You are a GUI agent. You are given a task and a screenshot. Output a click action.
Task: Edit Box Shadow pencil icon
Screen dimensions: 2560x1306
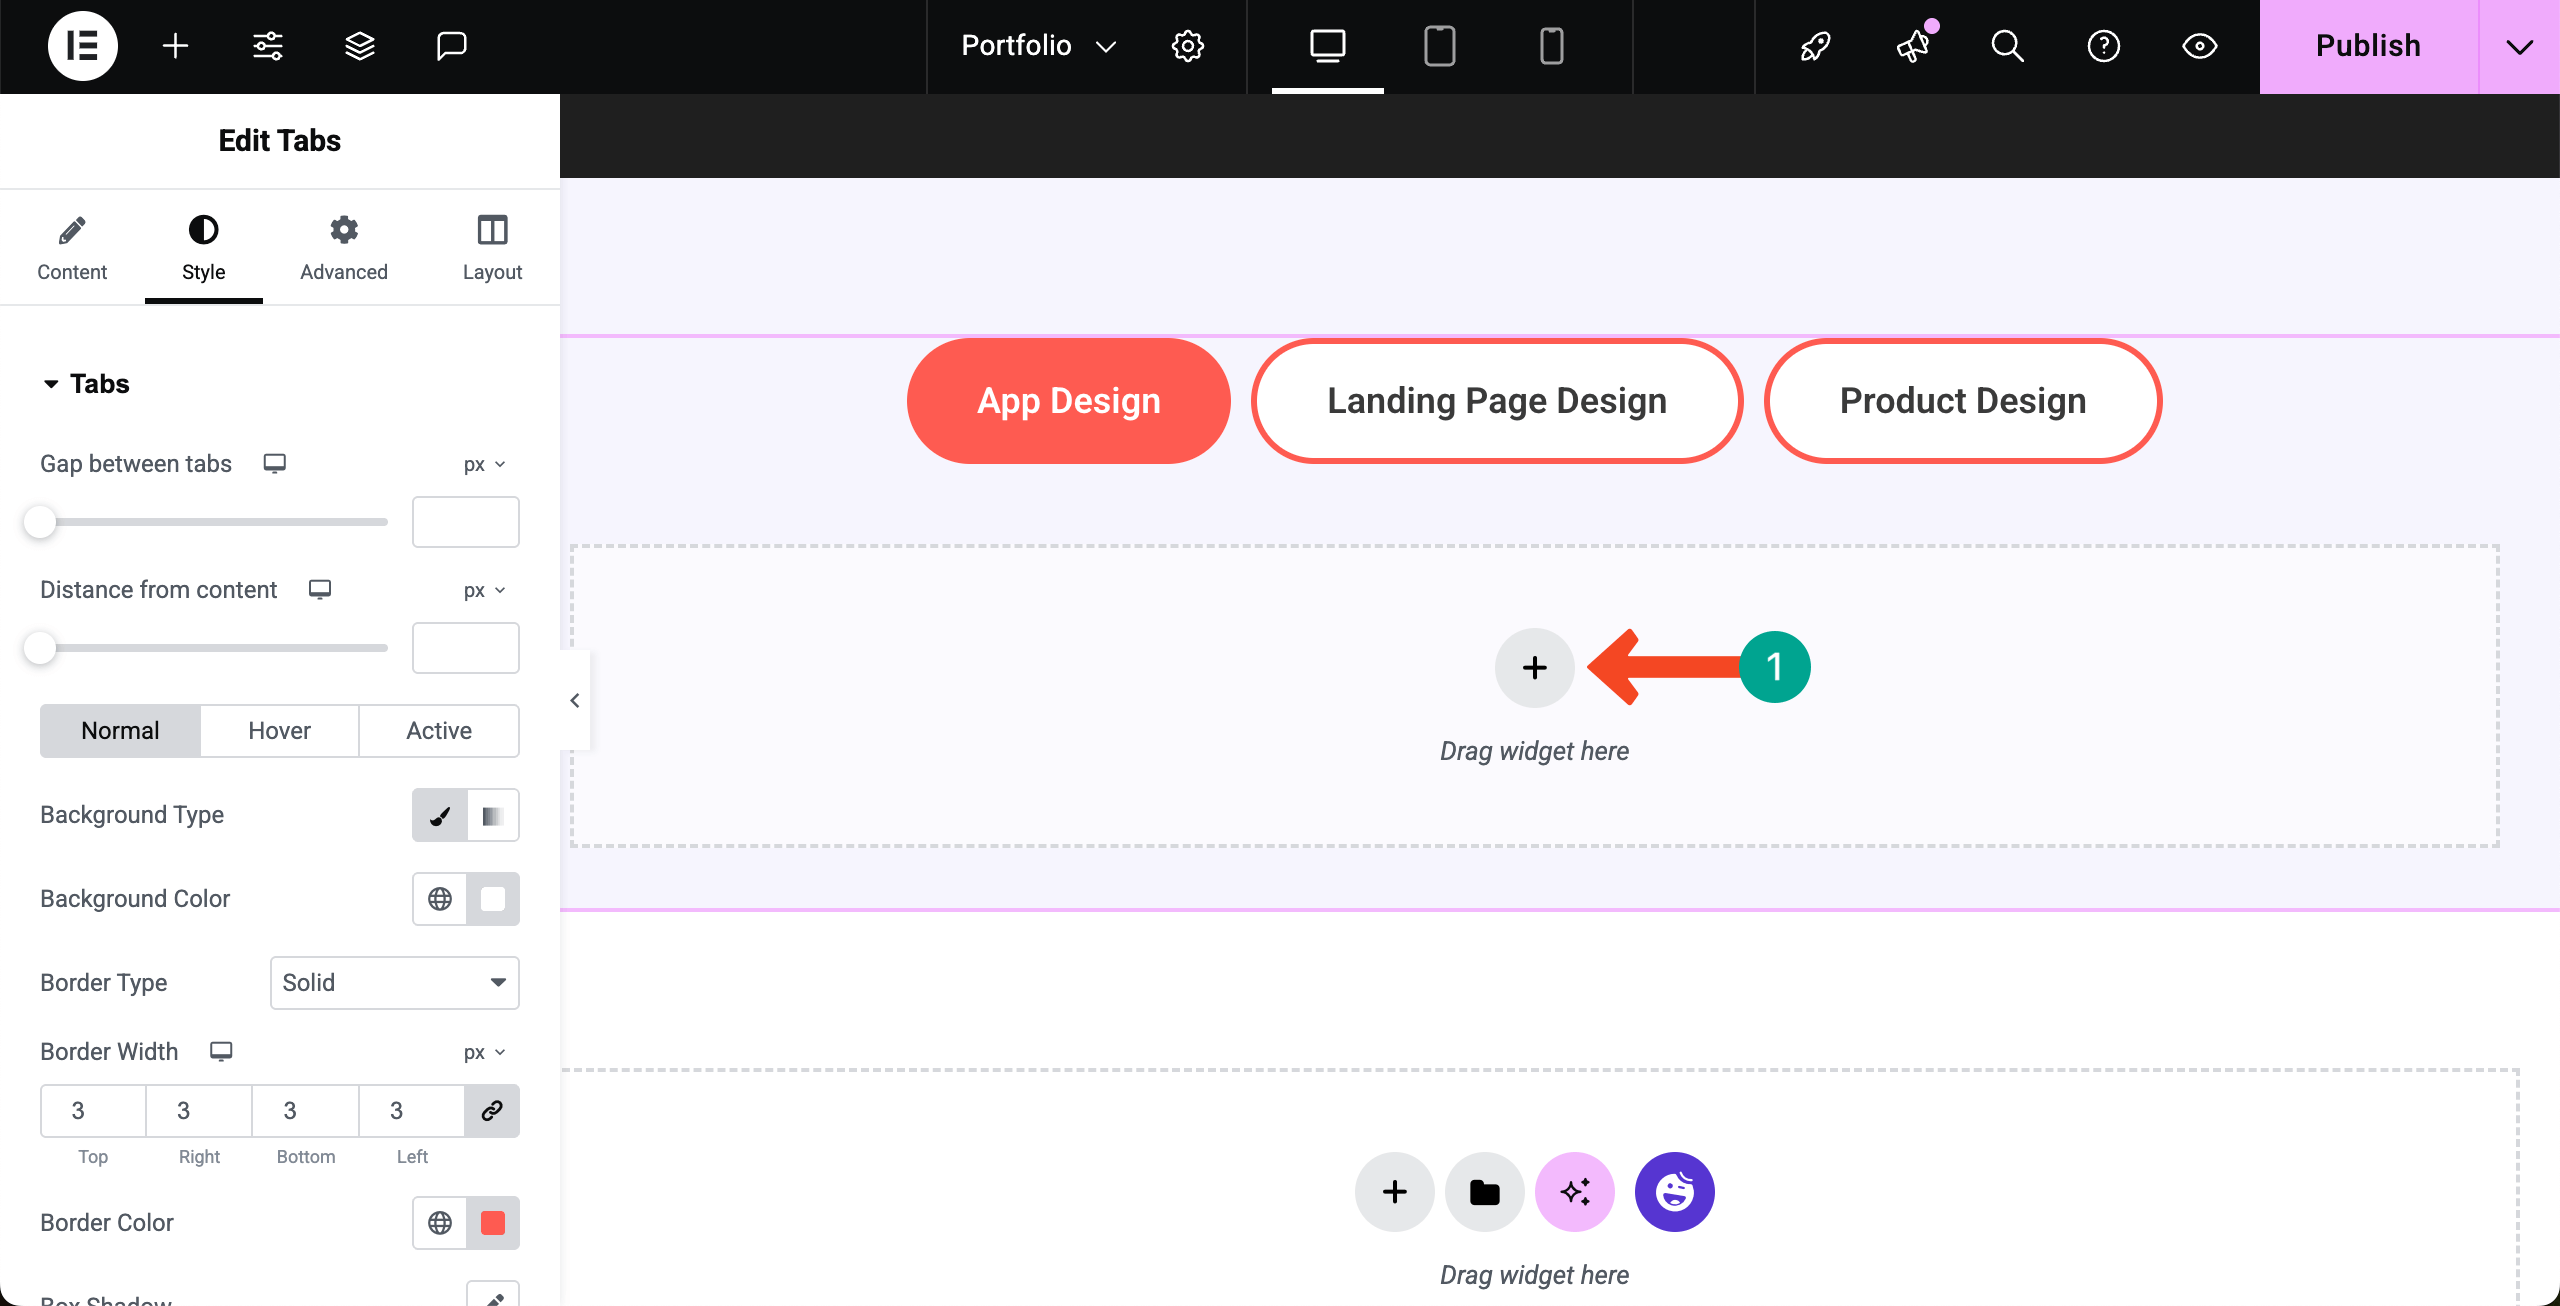tap(492, 1296)
